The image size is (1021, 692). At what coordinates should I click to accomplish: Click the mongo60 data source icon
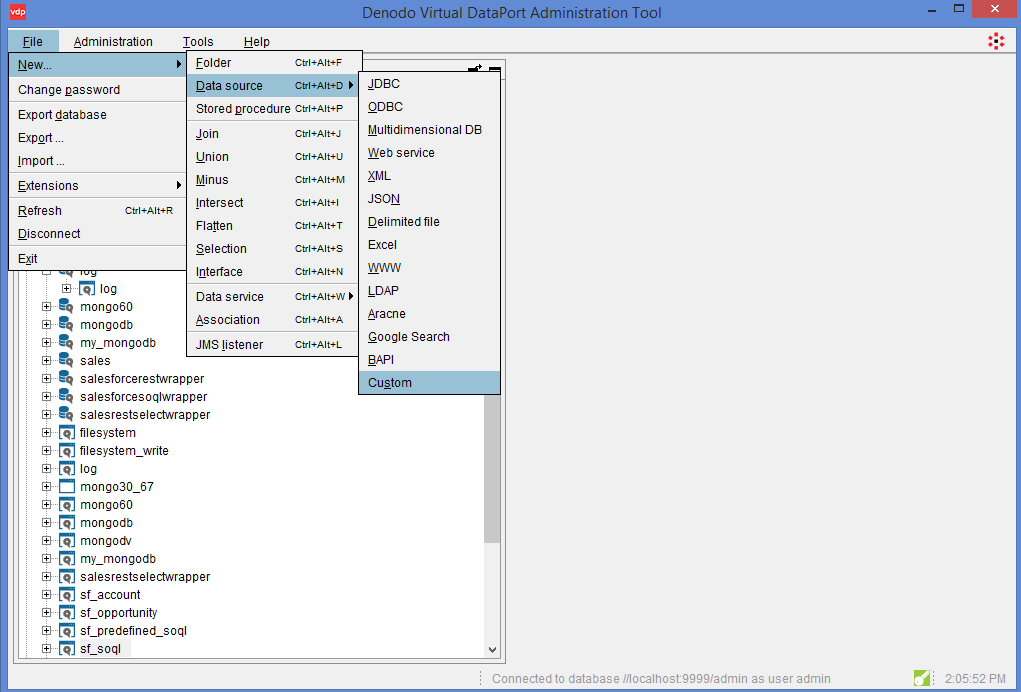66,306
